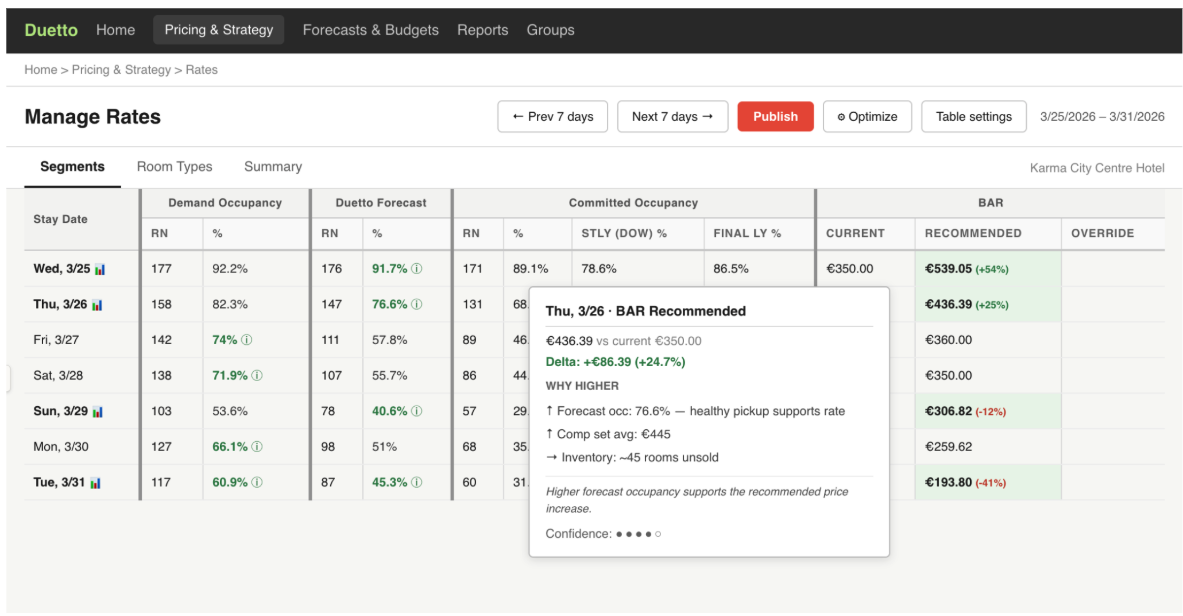The image size is (1183, 616).
Task: Click recommended rate €436.39 in table
Action: tap(948, 304)
